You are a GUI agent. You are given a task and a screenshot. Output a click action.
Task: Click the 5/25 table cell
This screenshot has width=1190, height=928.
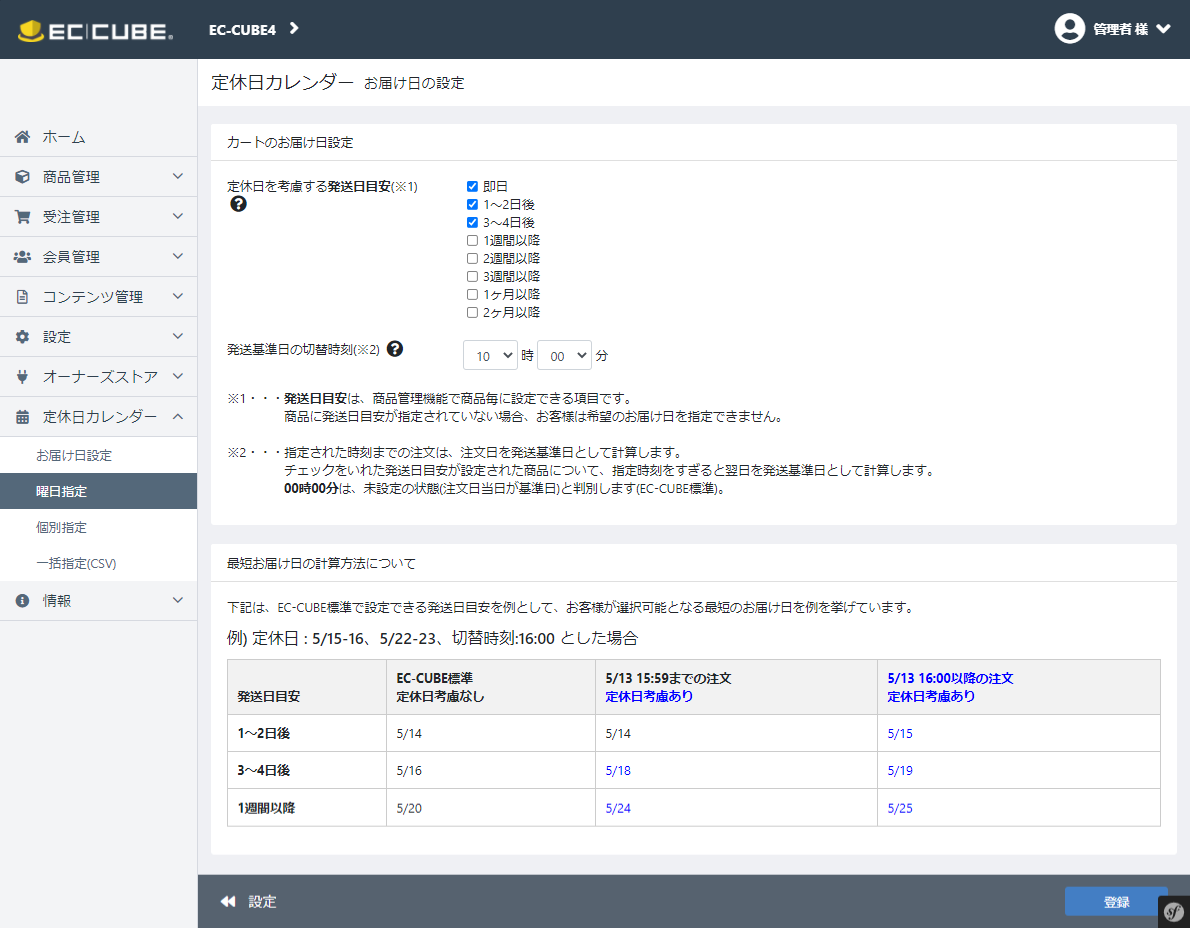tap(1018, 808)
